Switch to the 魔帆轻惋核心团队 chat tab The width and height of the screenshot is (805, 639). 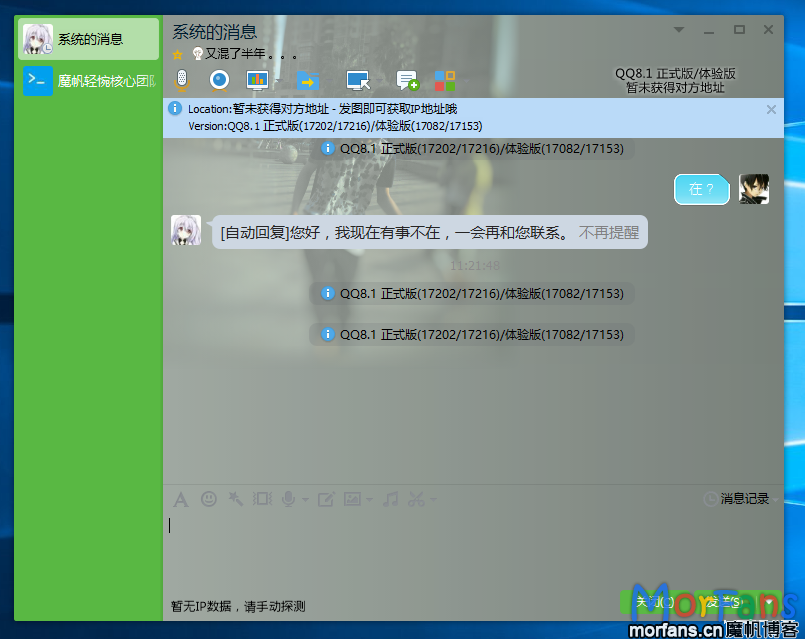click(x=89, y=81)
